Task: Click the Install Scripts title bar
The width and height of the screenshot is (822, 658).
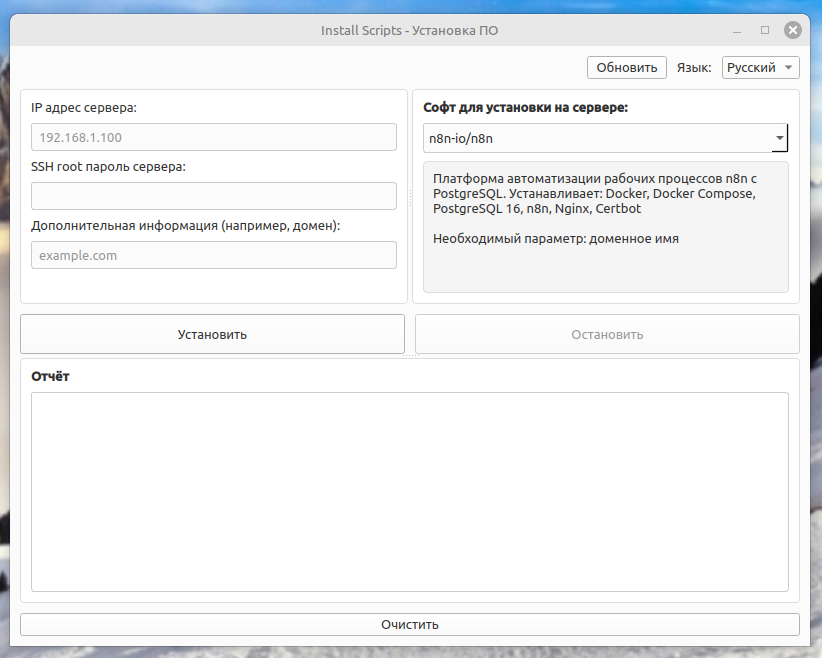Action: coord(410,30)
